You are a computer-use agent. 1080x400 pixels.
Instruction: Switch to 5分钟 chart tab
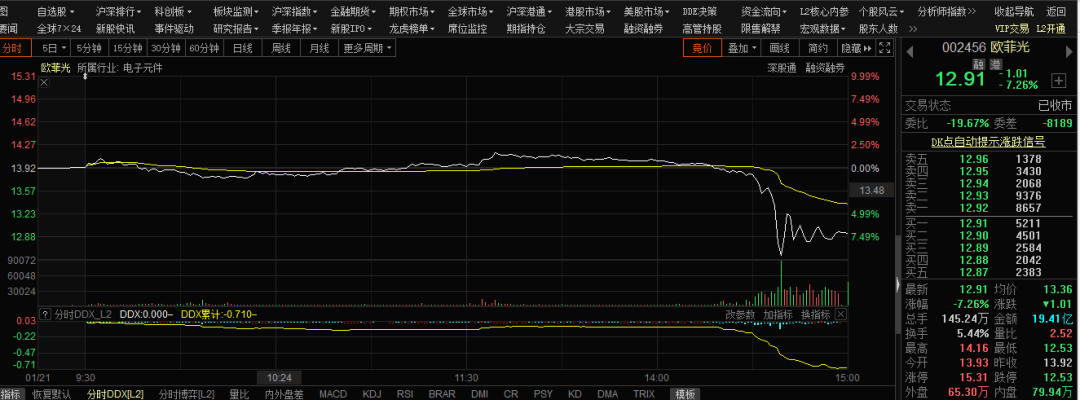(89, 48)
